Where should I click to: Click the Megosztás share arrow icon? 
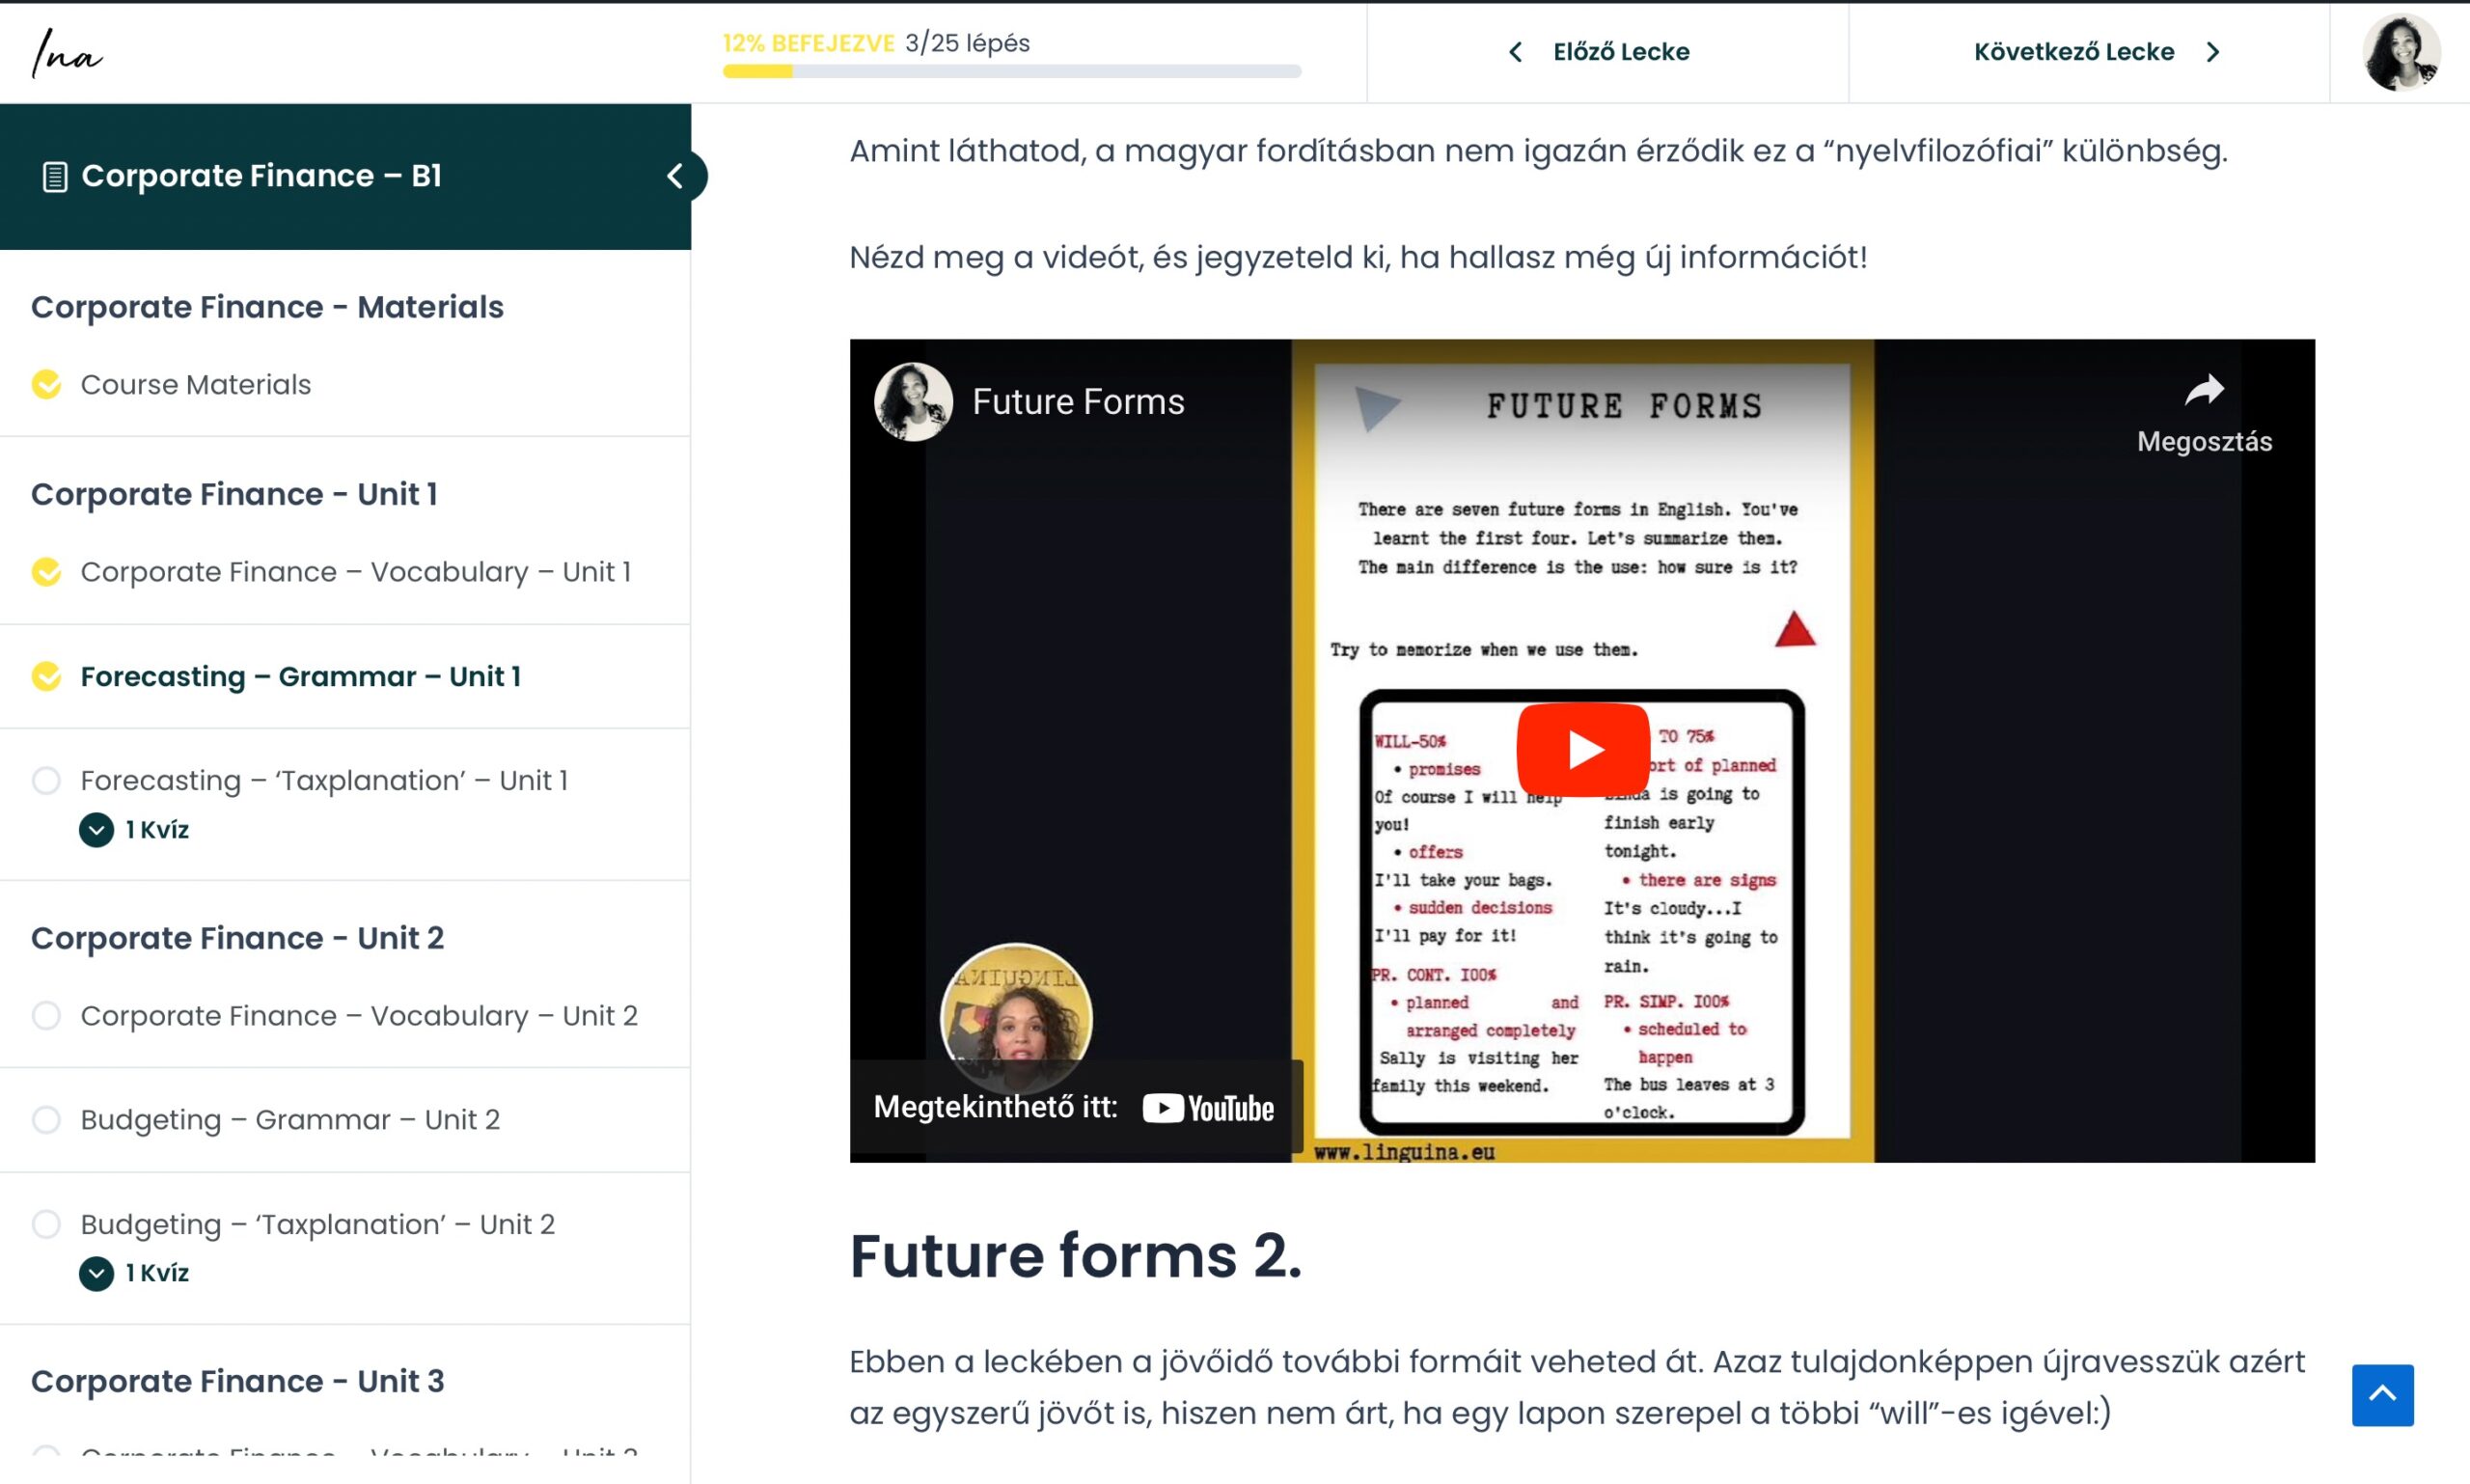[x=2204, y=390]
